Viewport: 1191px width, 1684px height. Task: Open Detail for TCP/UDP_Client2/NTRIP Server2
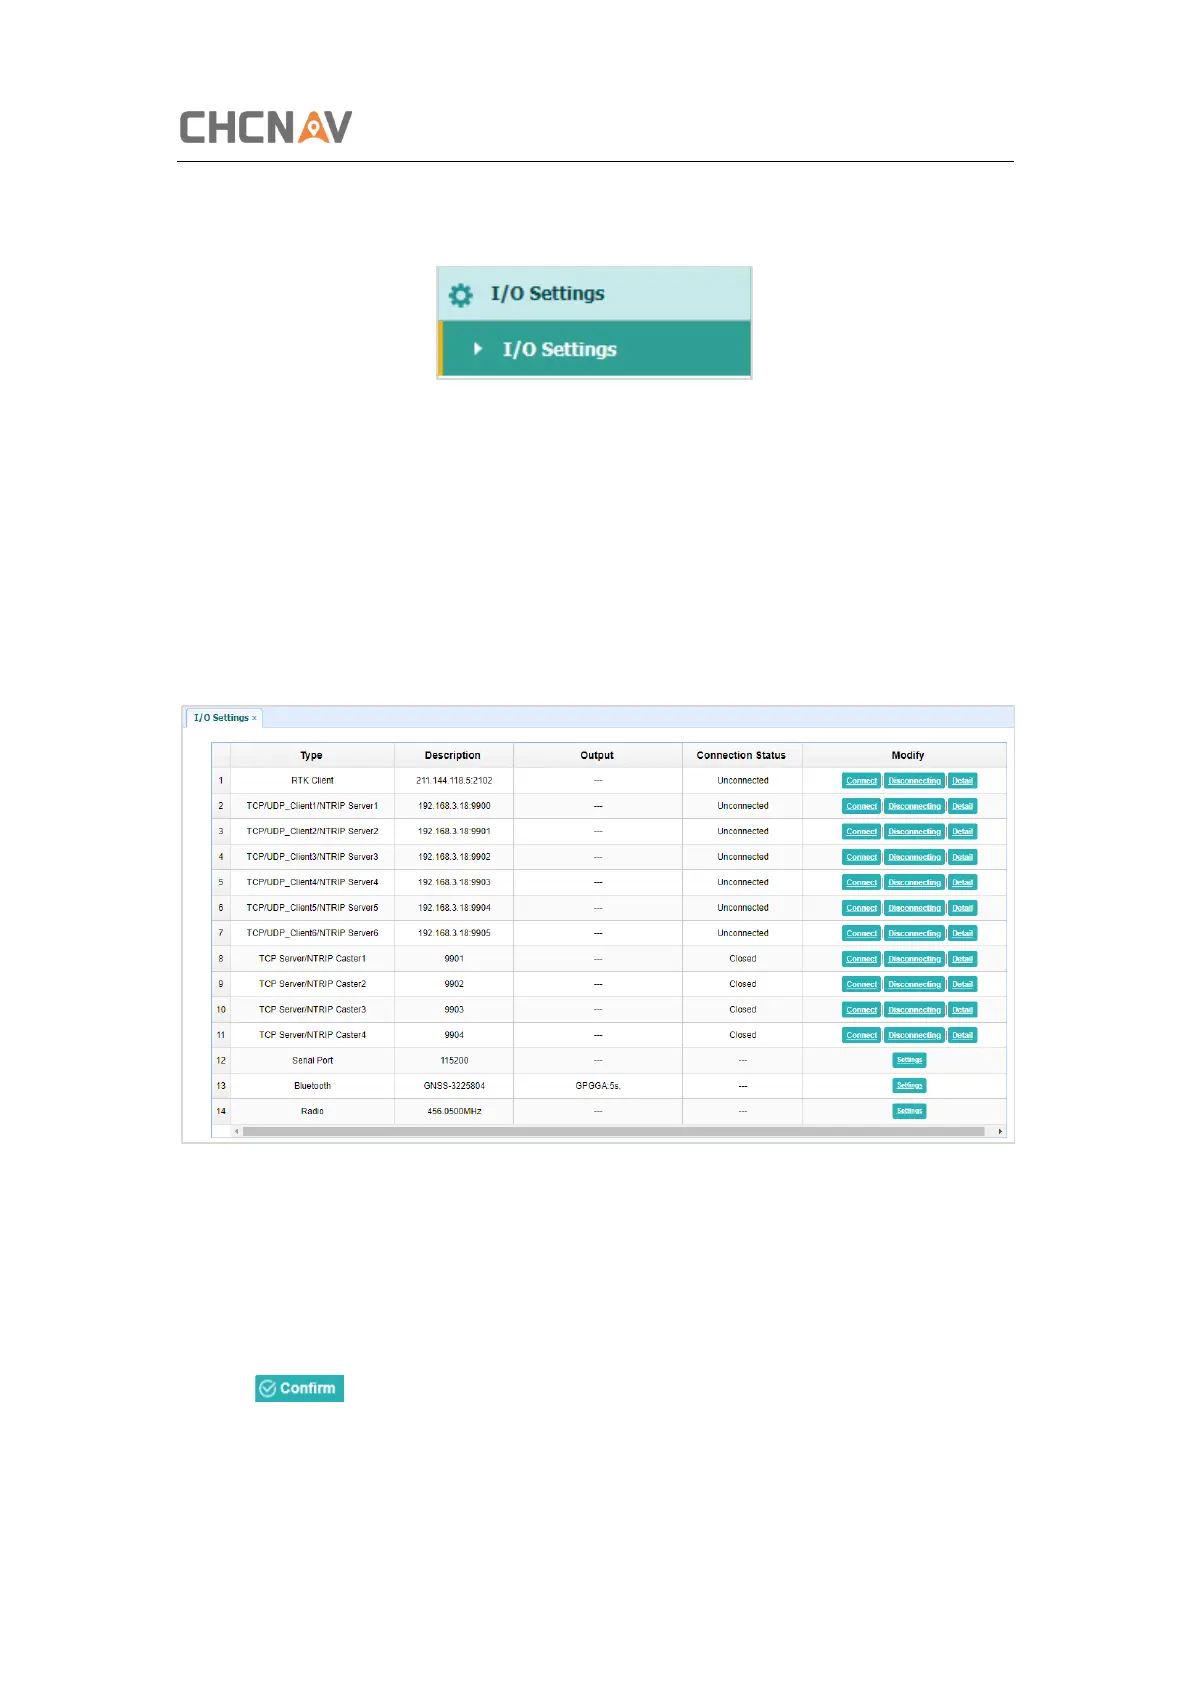[962, 832]
